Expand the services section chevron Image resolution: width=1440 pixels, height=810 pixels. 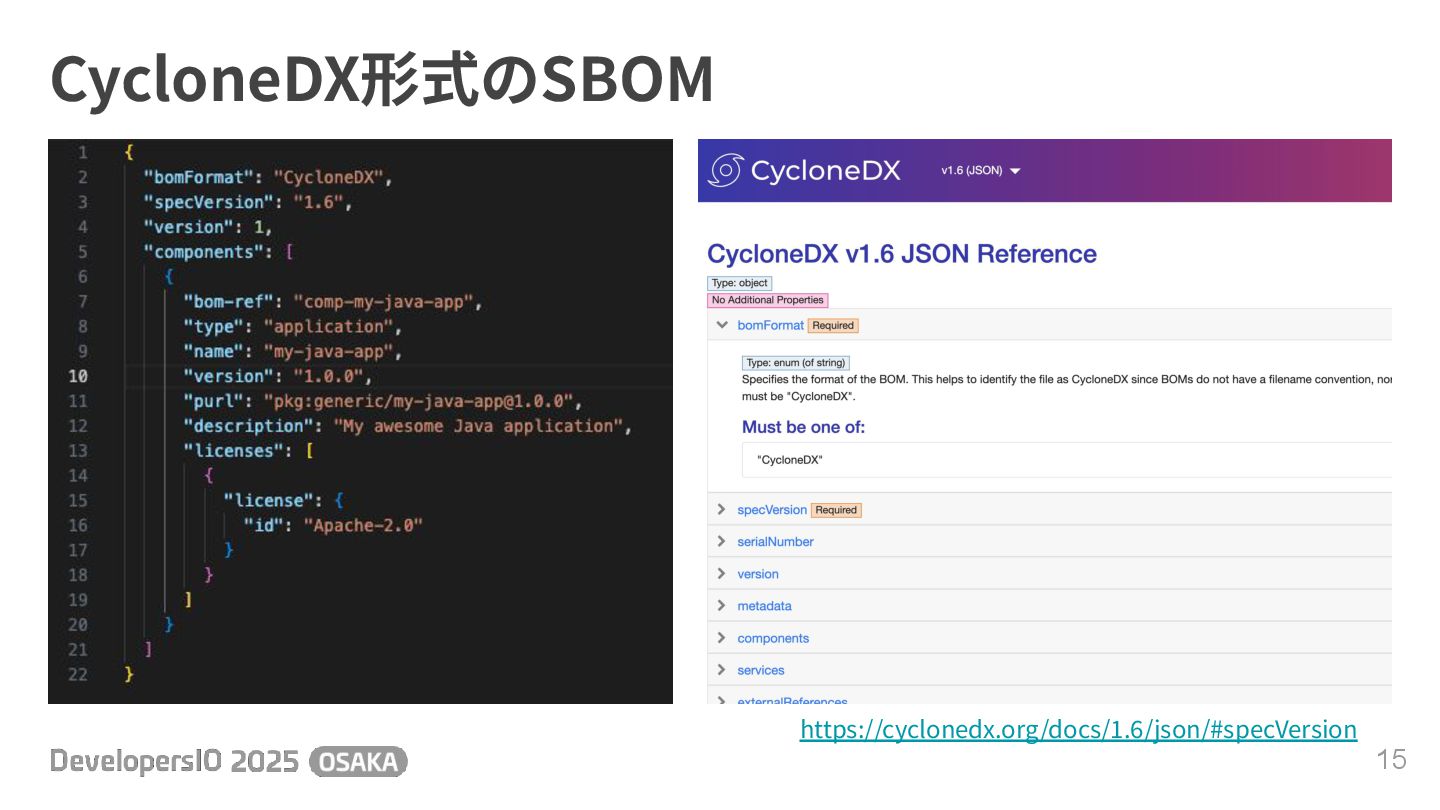coord(721,669)
